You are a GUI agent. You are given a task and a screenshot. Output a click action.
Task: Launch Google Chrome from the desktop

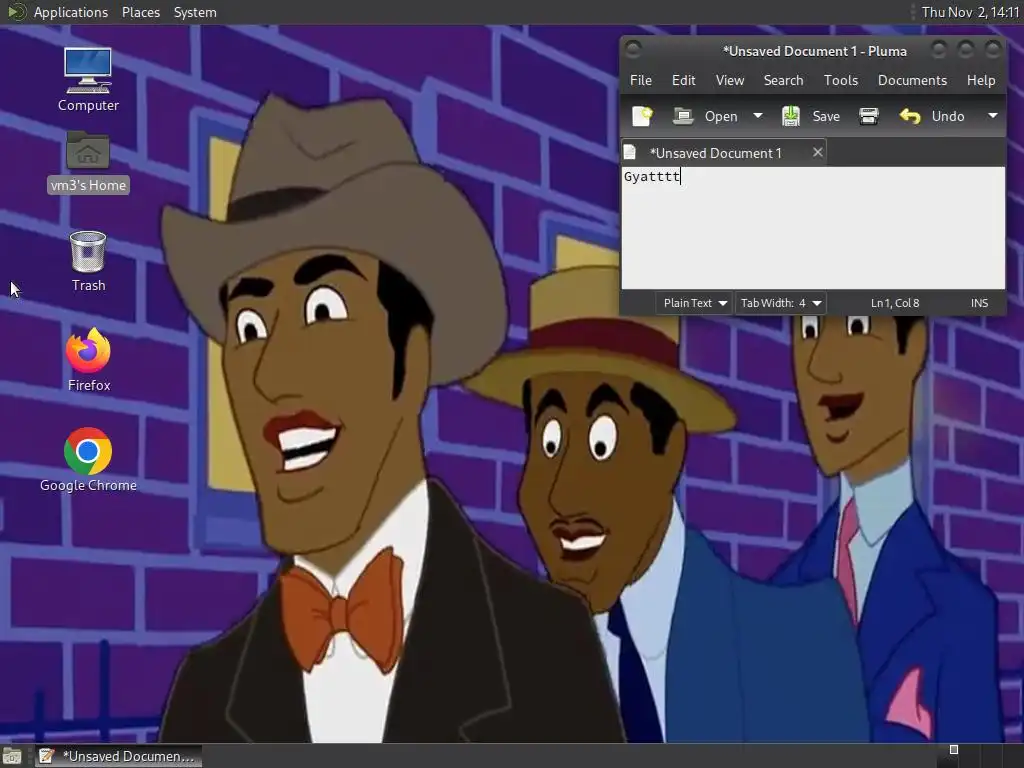coord(88,460)
